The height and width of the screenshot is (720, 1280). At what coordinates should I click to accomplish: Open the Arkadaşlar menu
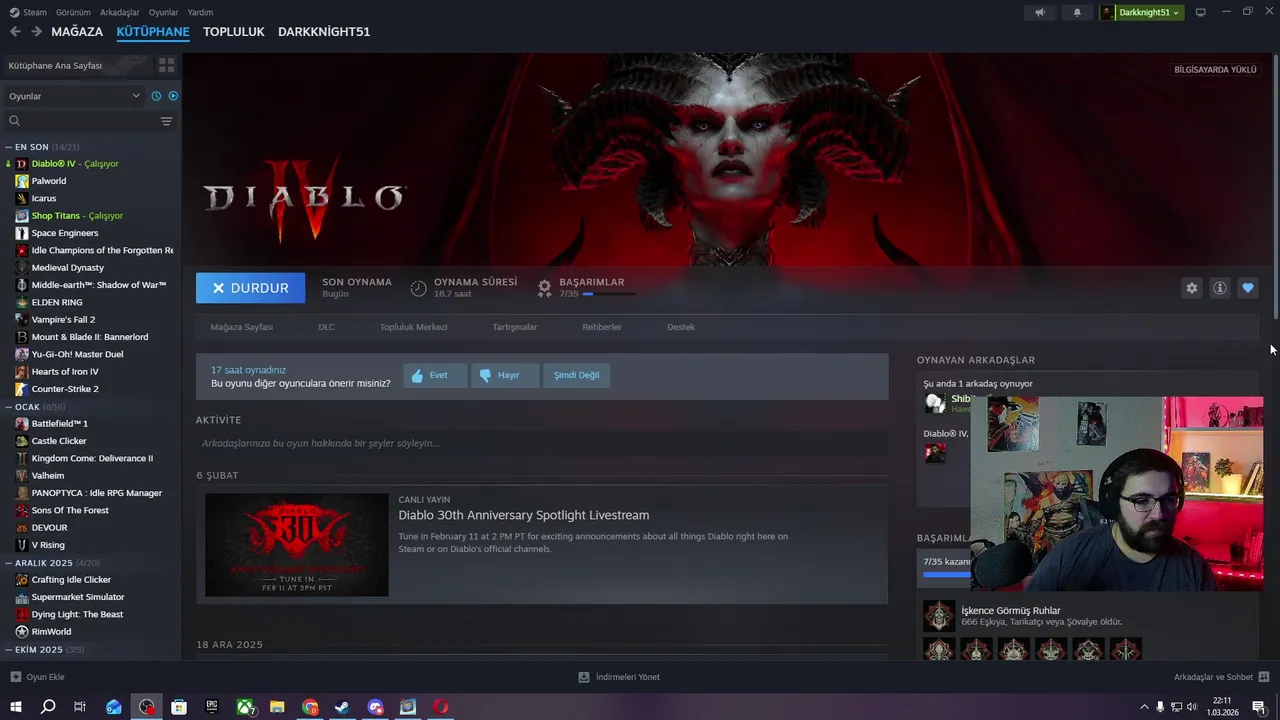point(120,12)
